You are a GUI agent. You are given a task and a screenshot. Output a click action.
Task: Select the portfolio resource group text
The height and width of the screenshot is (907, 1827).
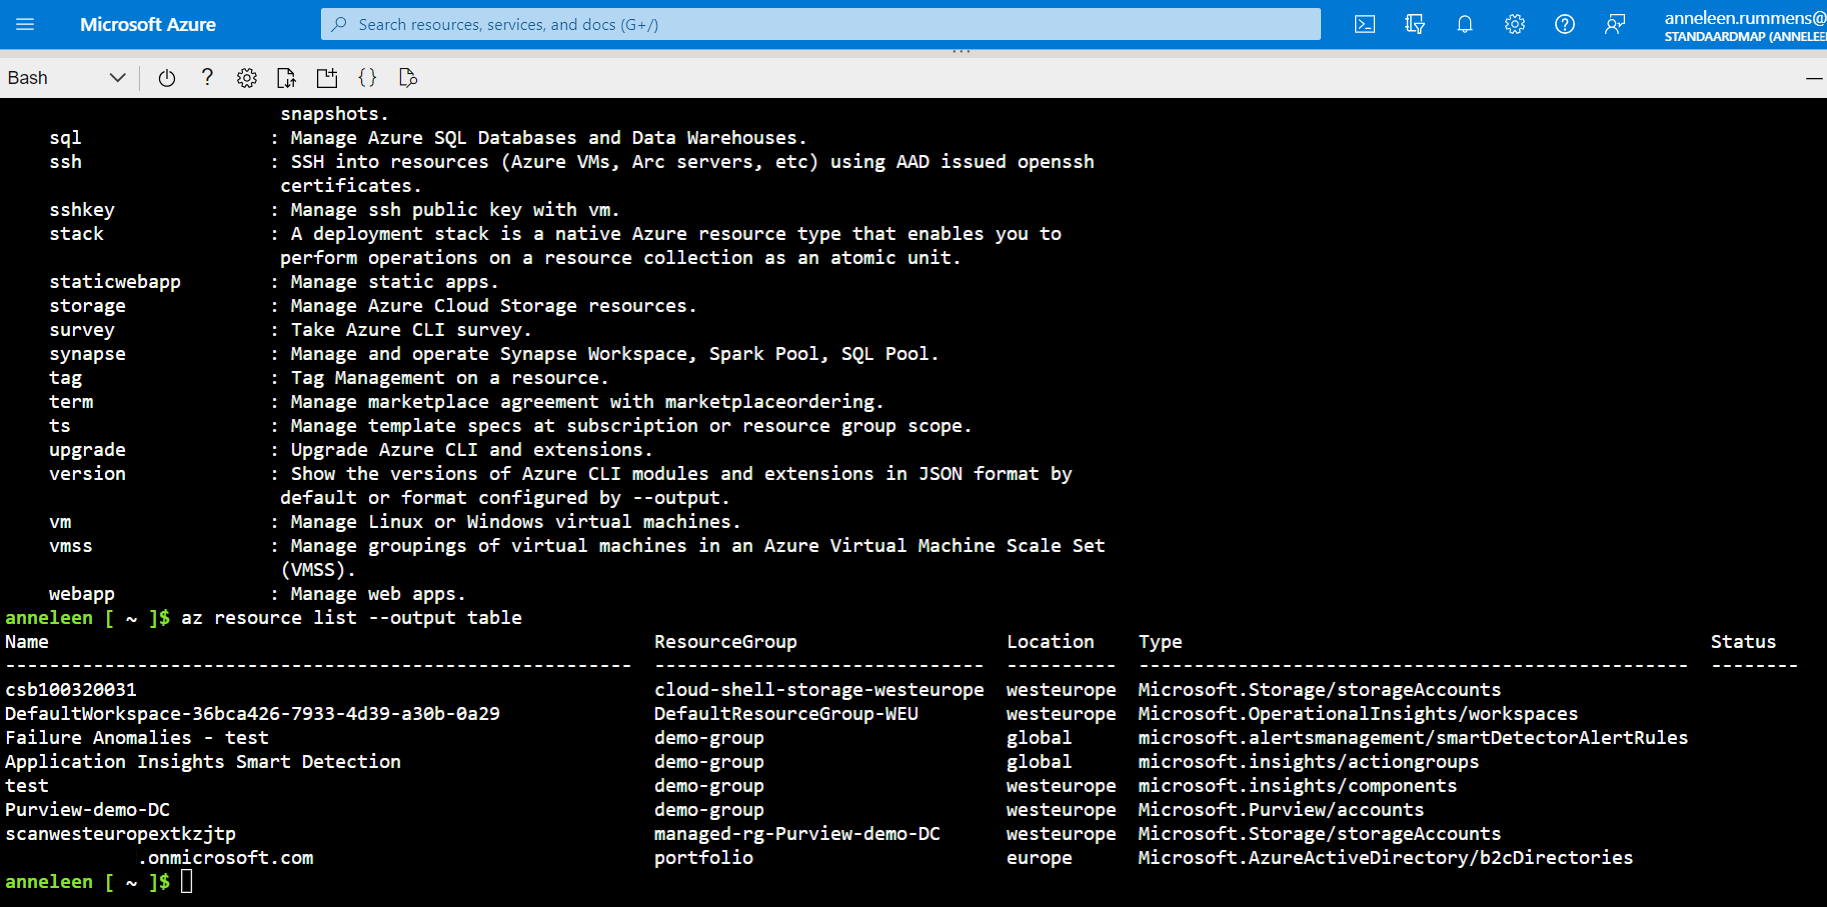(x=703, y=858)
